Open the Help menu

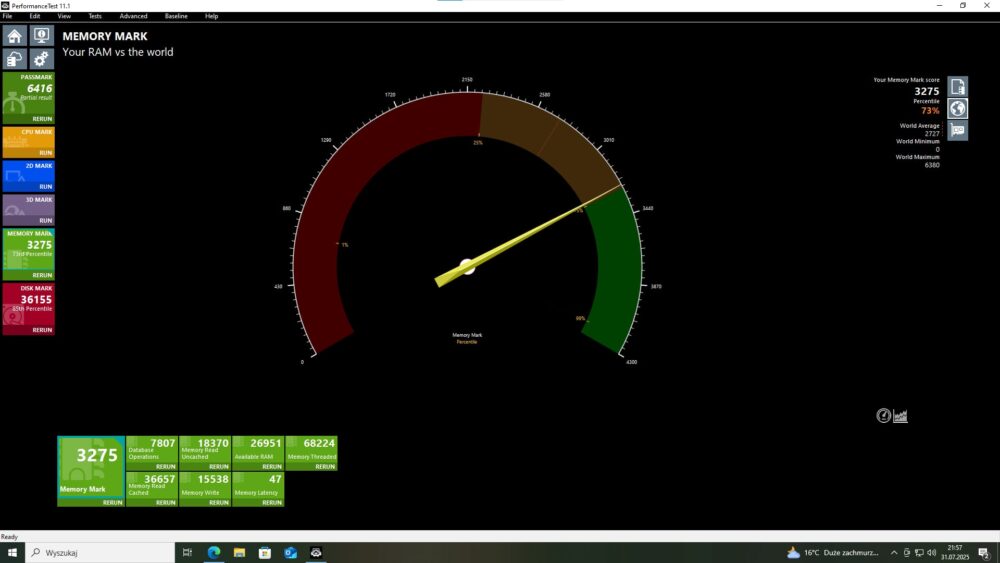point(212,16)
